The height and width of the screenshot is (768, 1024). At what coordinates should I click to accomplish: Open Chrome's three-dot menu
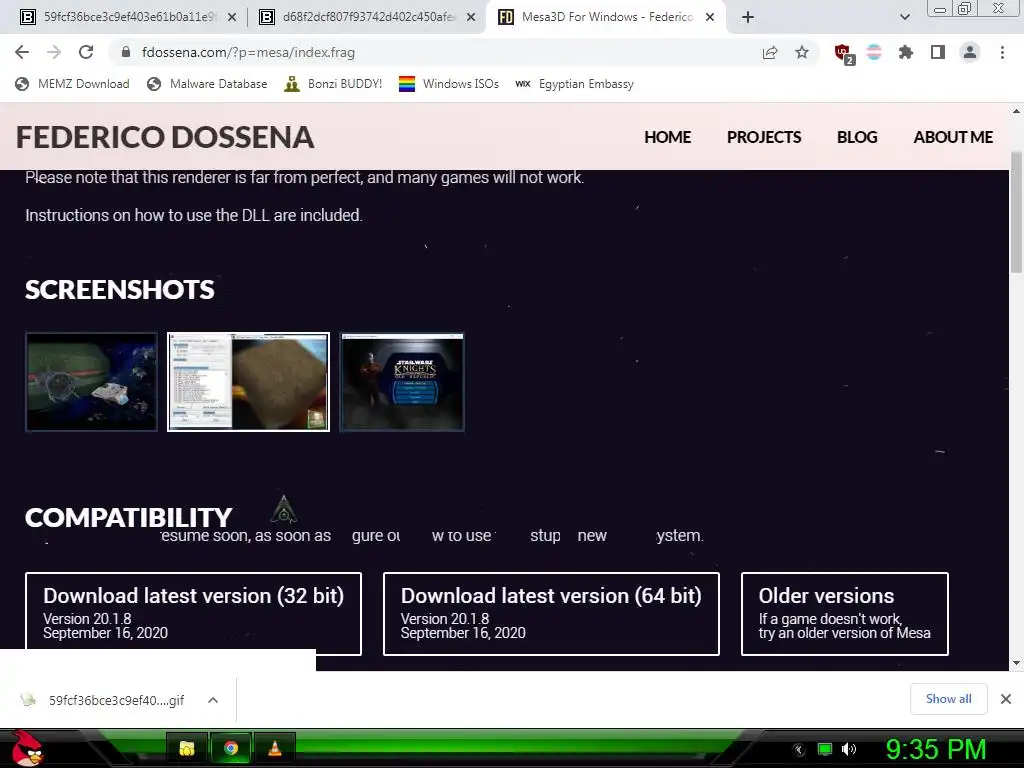tap(1002, 52)
